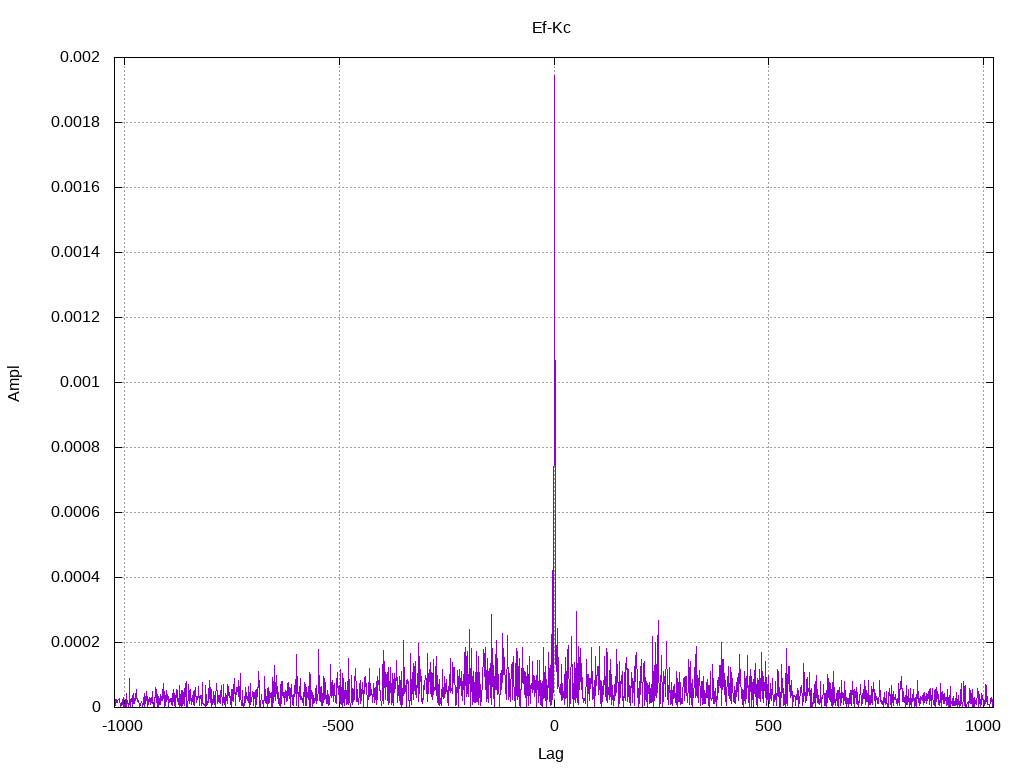Click y-axis tick label 0.0002
1024x768 pixels.
[76, 642]
